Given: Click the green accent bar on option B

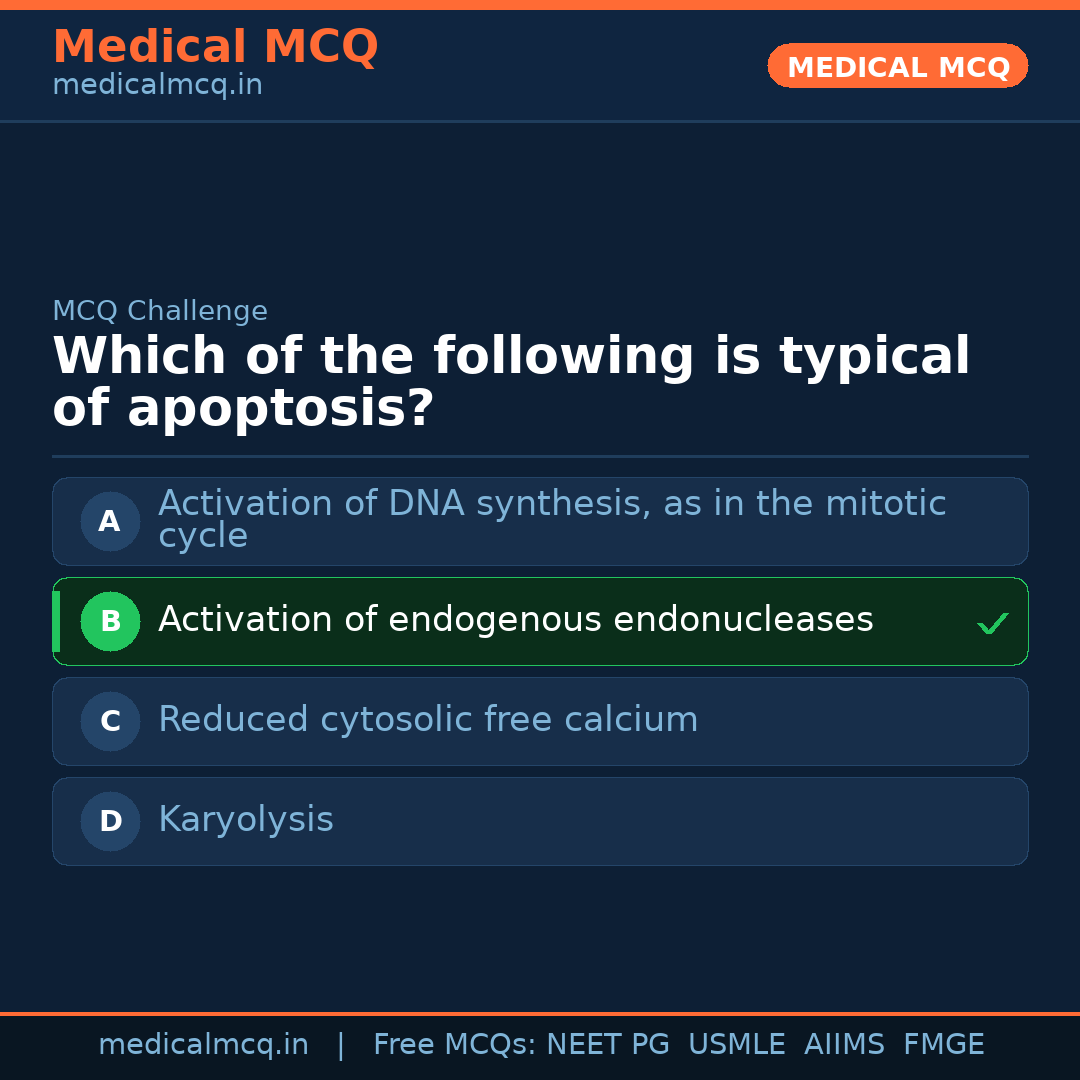Looking at the screenshot, I should click(56, 621).
